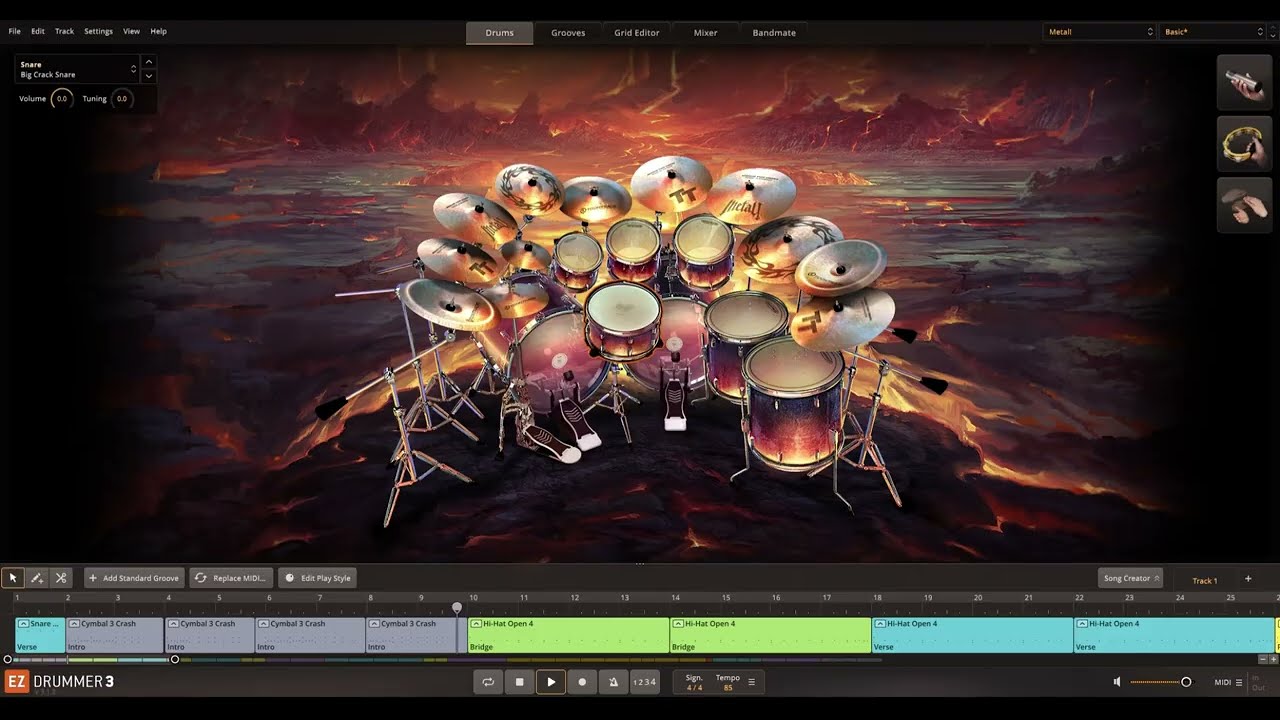This screenshot has height=720, width=1280.
Task: Click the snare Tuning knob
Action: pyautogui.click(x=122, y=99)
